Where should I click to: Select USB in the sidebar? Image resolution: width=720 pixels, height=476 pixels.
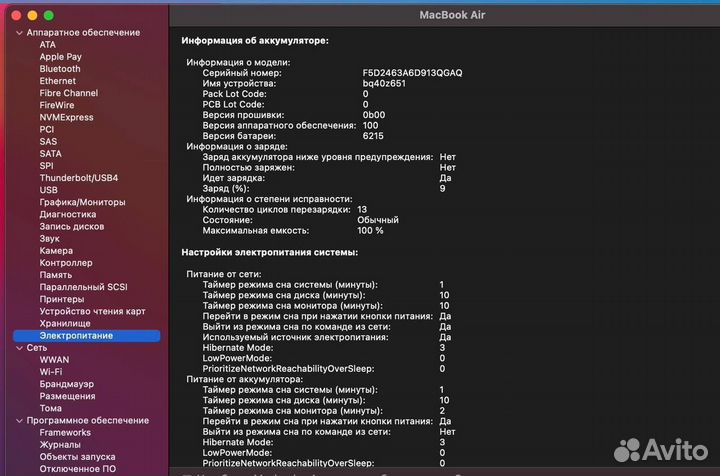coord(48,190)
